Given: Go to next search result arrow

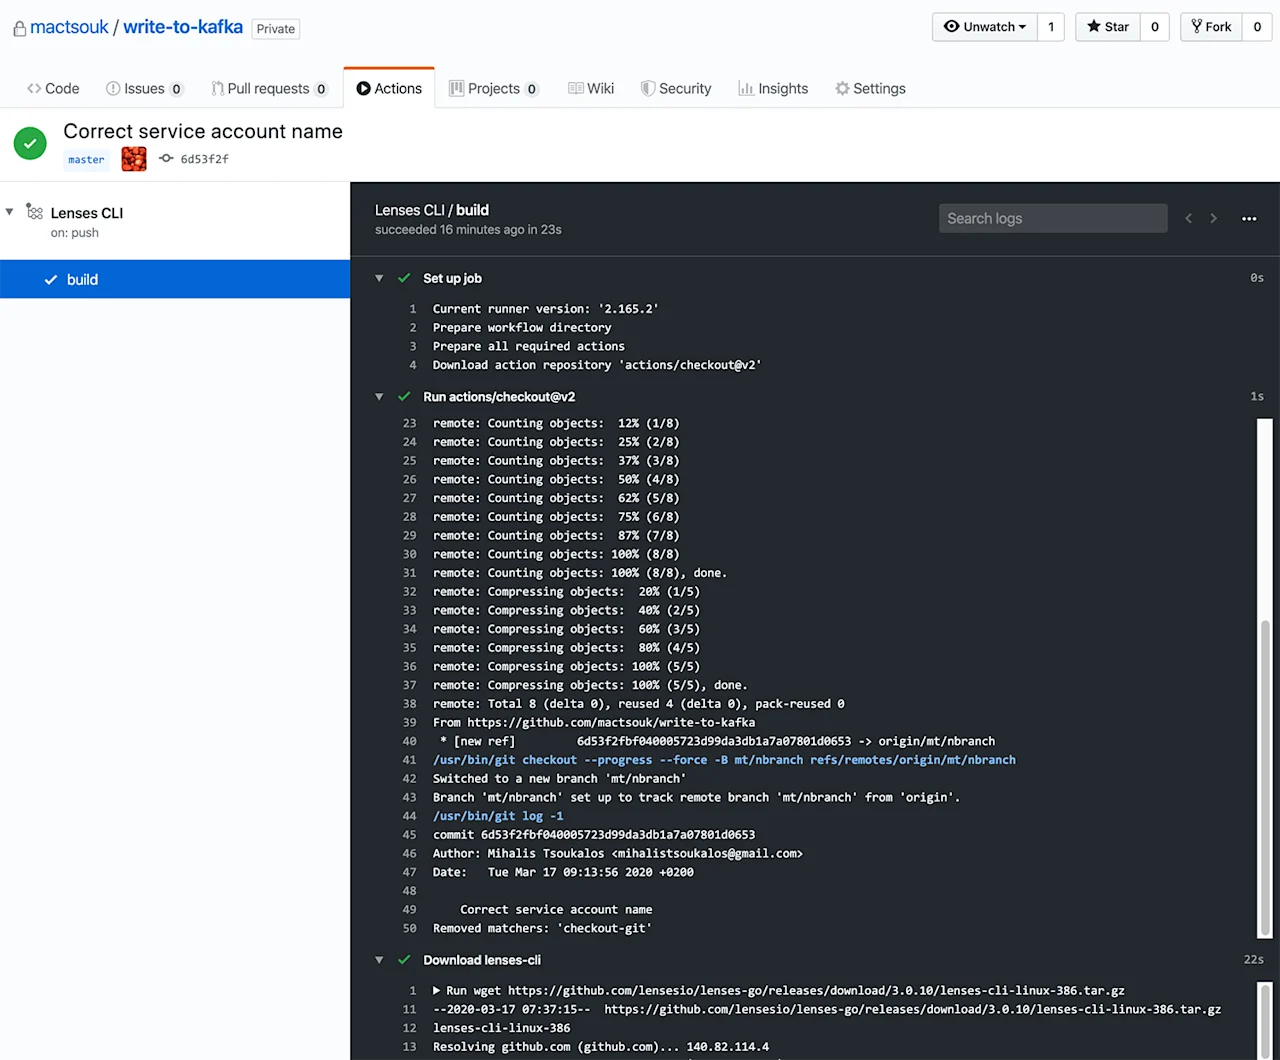Looking at the screenshot, I should [1214, 218].
